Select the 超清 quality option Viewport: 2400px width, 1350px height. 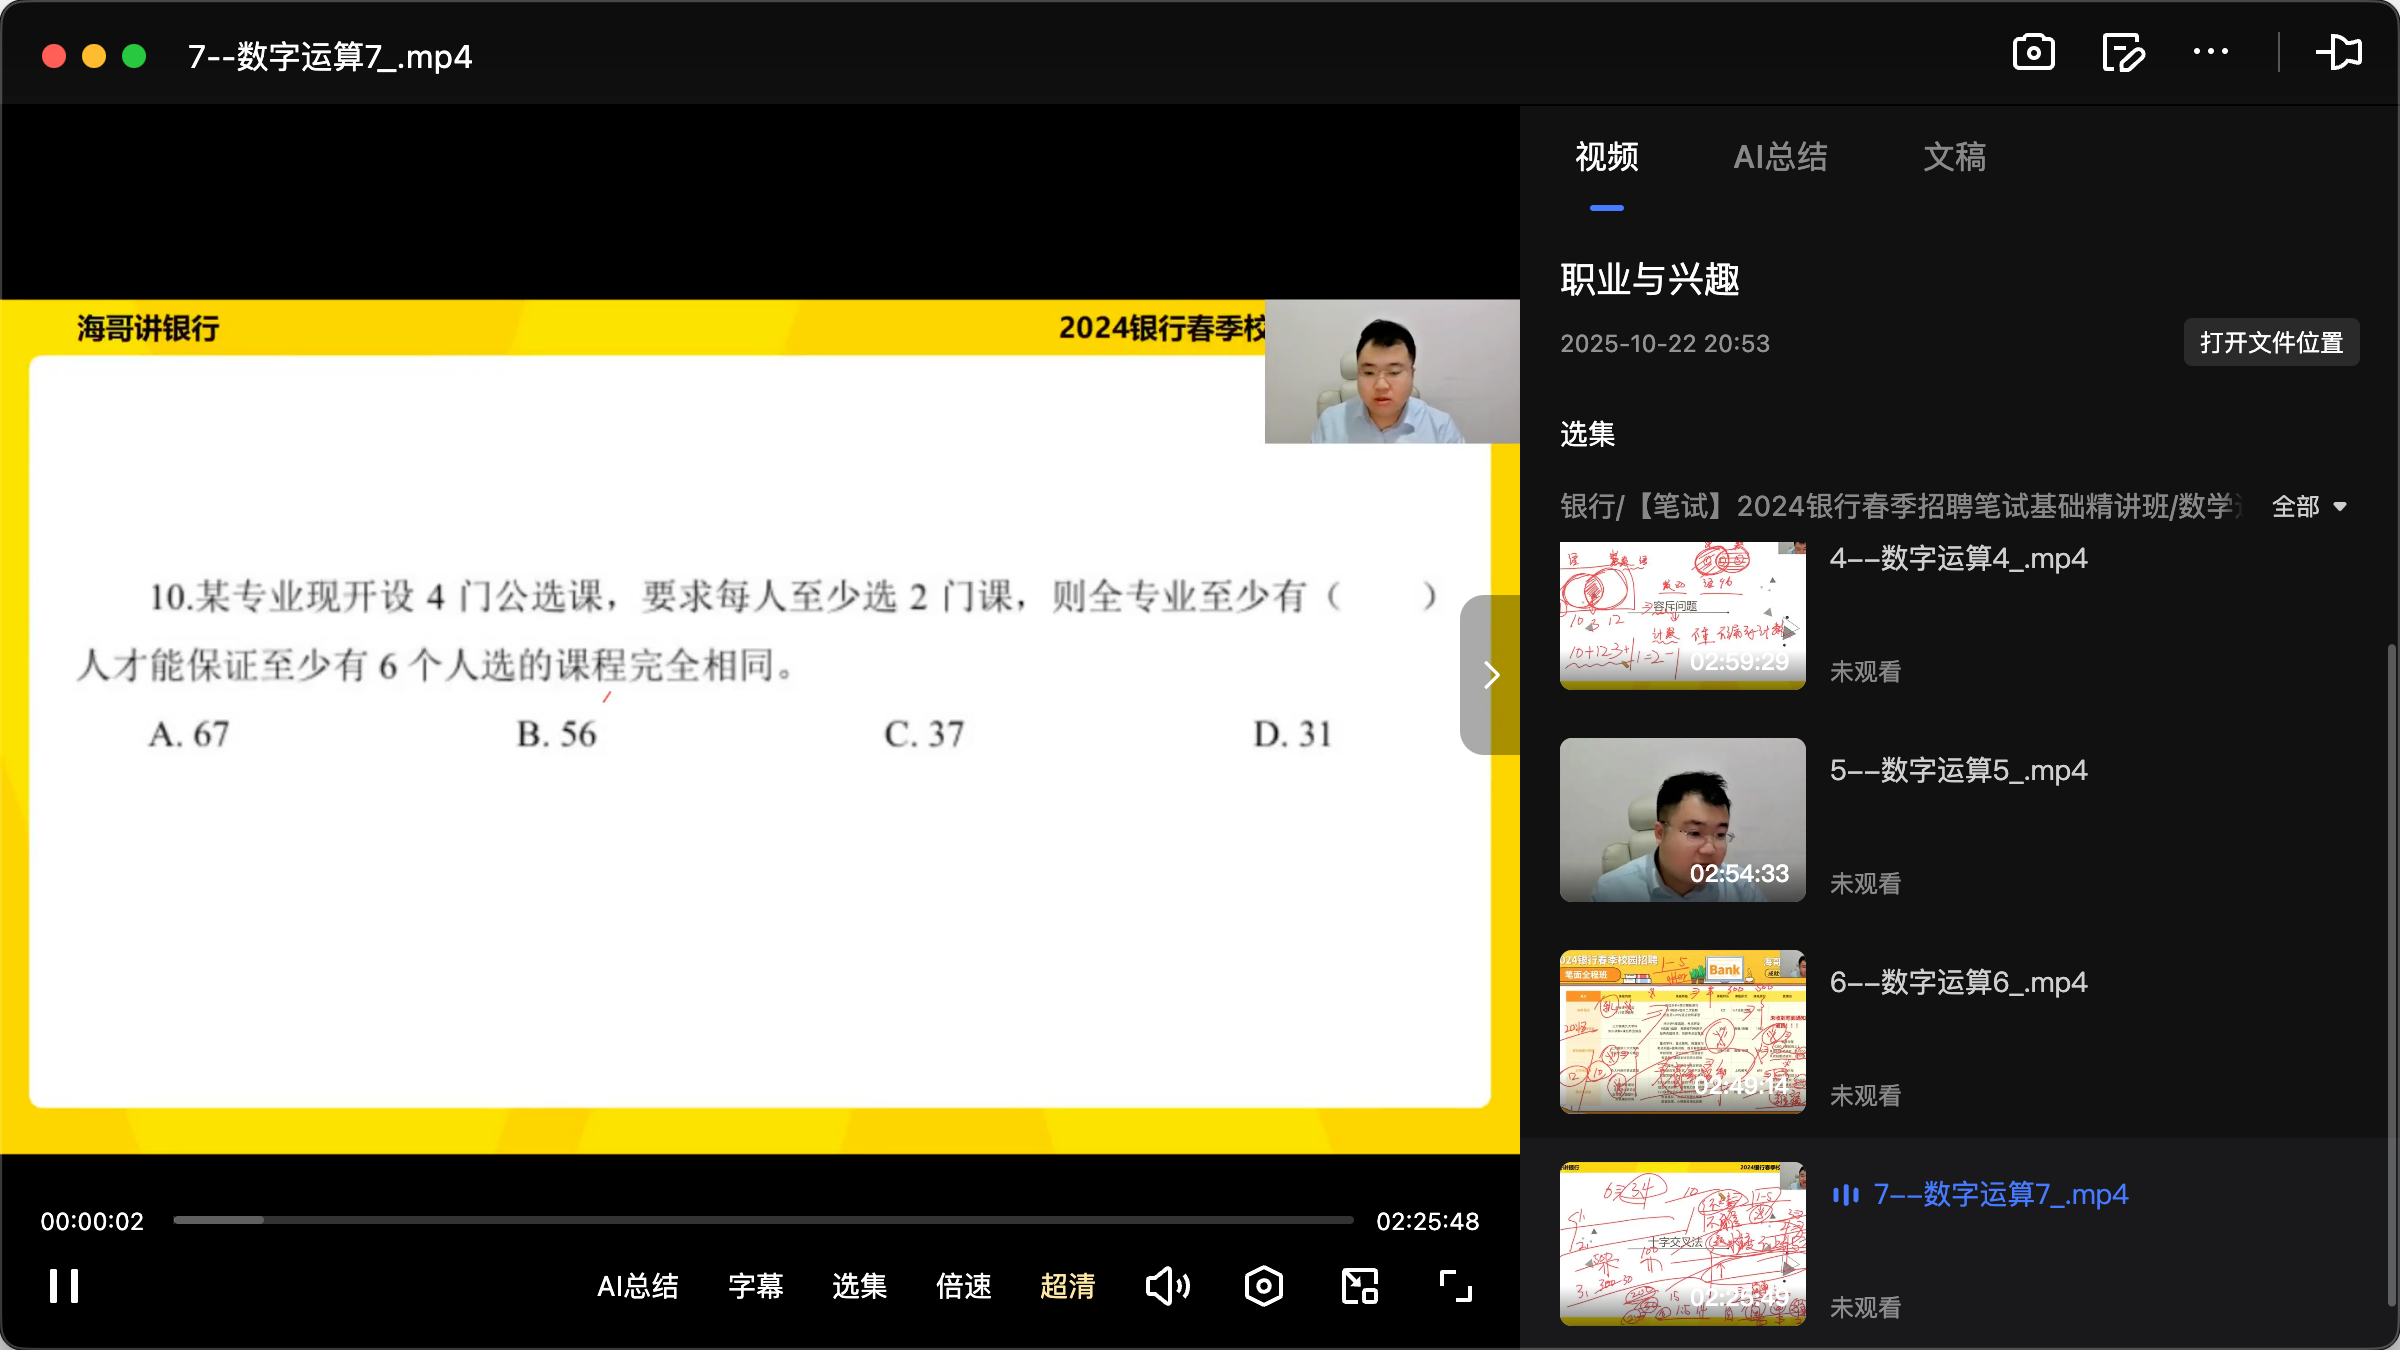[x=1067, y=1286]
